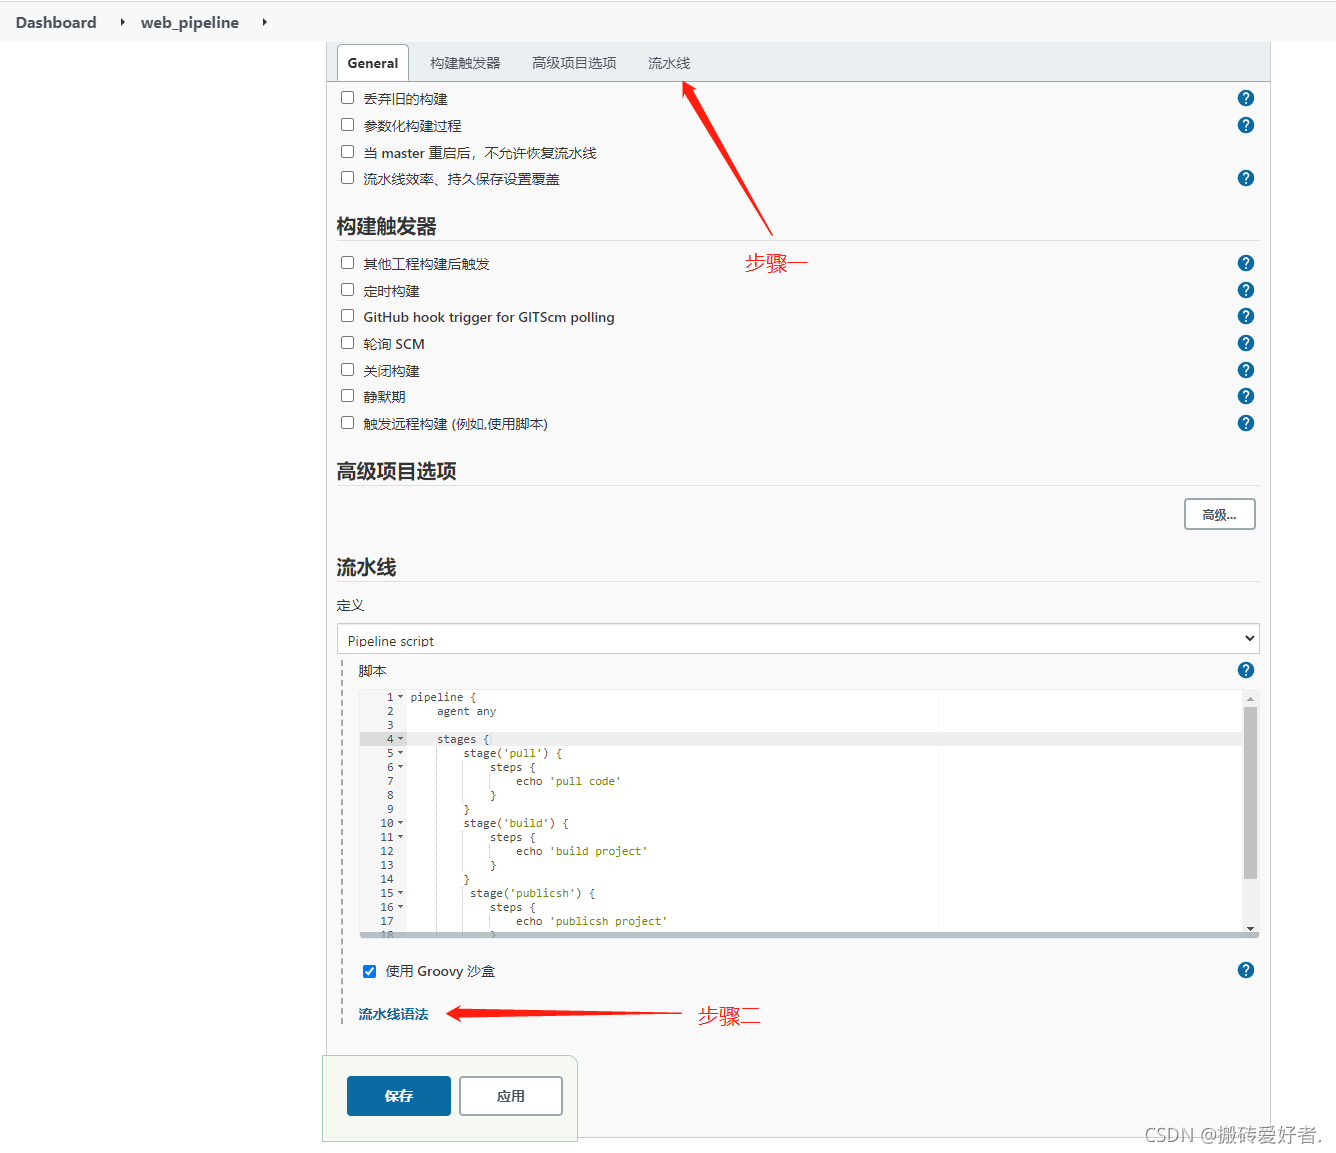Fold stage('build') block at line 10
Viewport: 1336px width, 1153px height.
pos(401,823)
